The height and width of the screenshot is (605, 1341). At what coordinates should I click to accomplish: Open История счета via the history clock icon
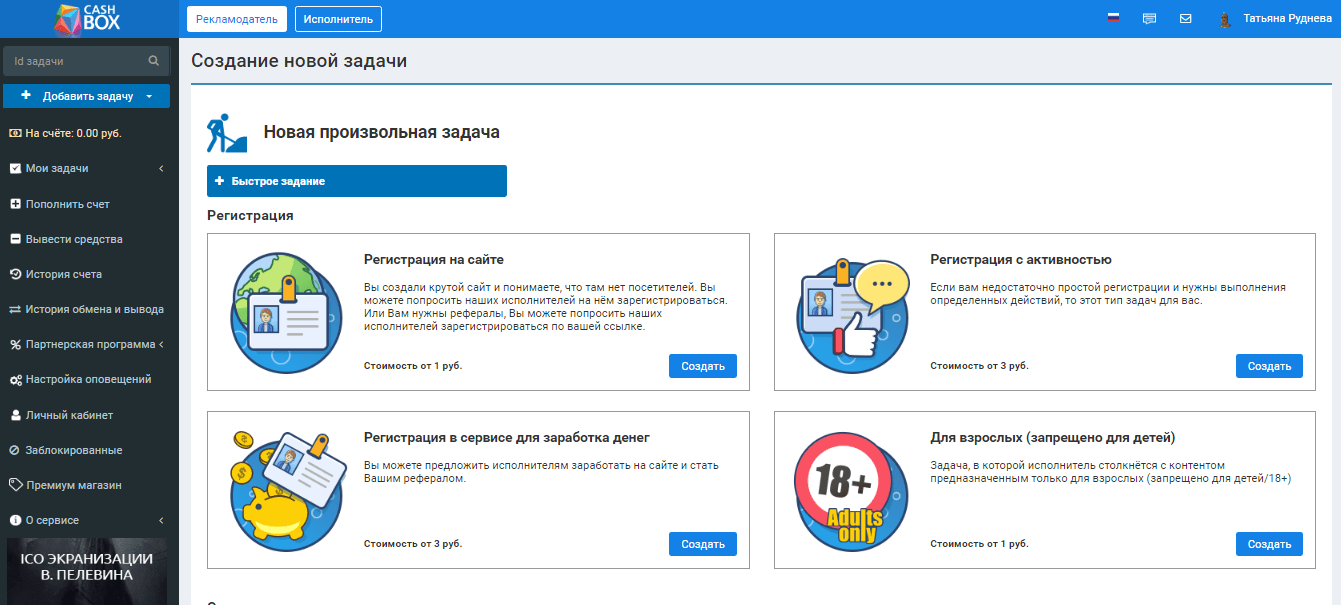14,274
